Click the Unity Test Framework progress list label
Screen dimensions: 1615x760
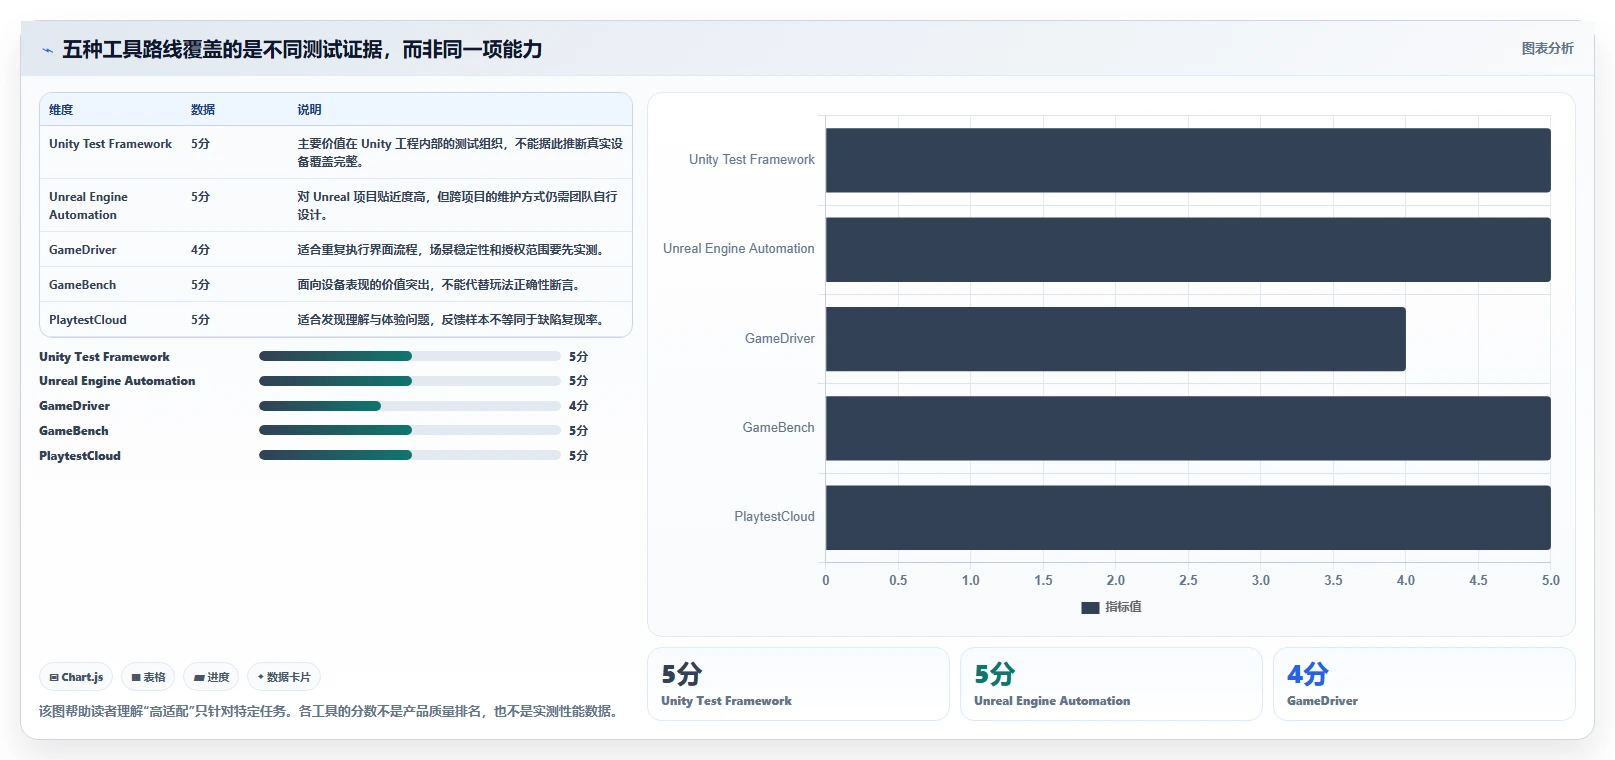(x=104, y=357)
